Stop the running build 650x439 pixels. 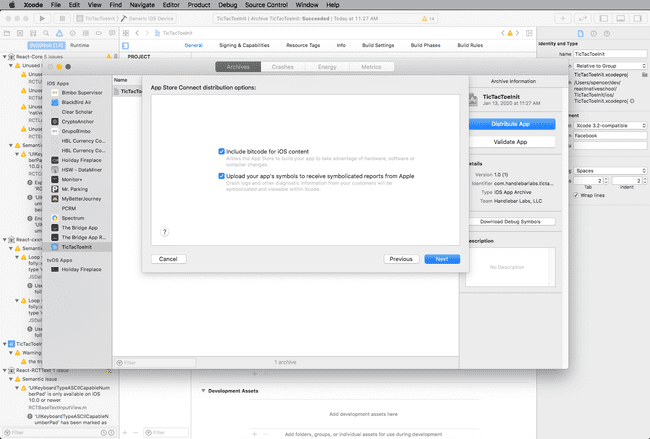click(62, 18)
